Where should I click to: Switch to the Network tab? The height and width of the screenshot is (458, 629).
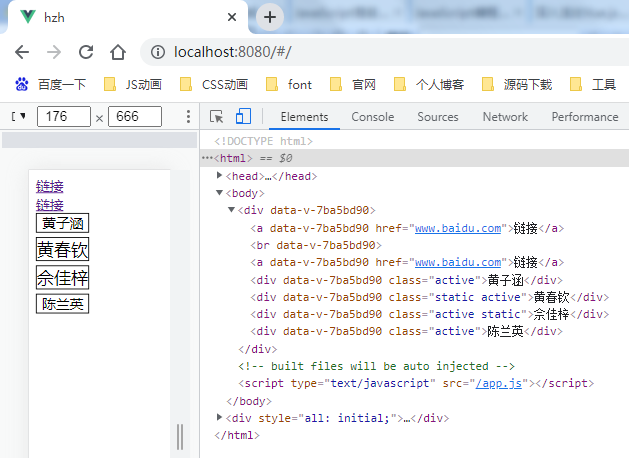[x=505, y=117]
